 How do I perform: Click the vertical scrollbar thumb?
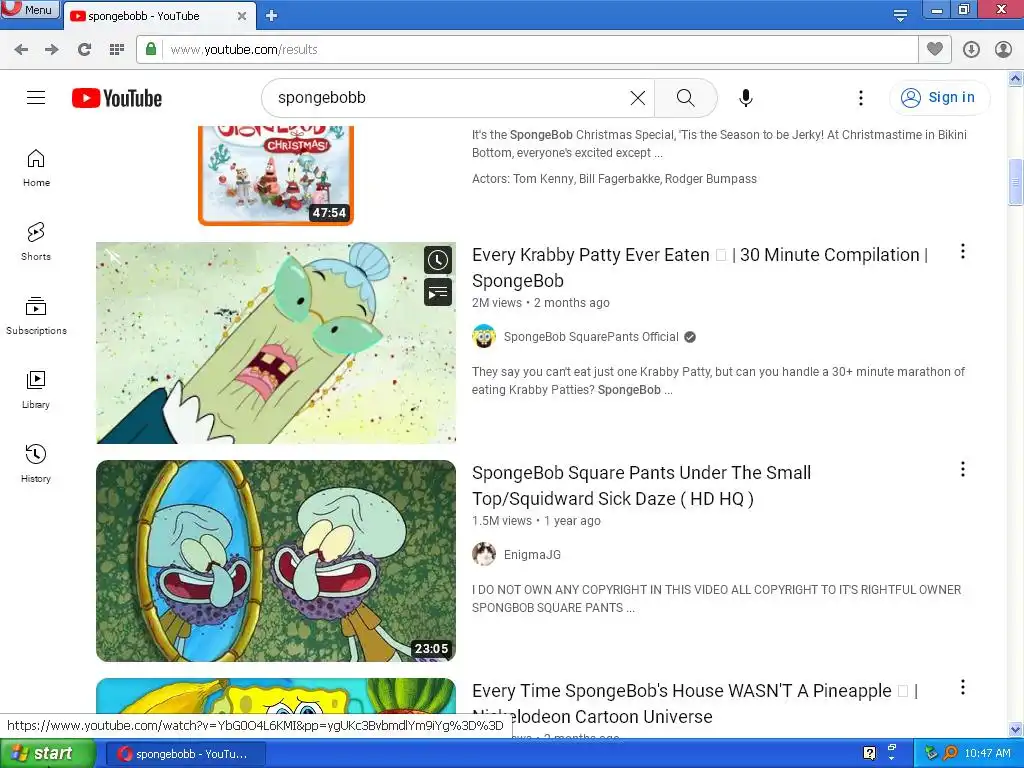pyautogui.click(x=1016, y=182)
